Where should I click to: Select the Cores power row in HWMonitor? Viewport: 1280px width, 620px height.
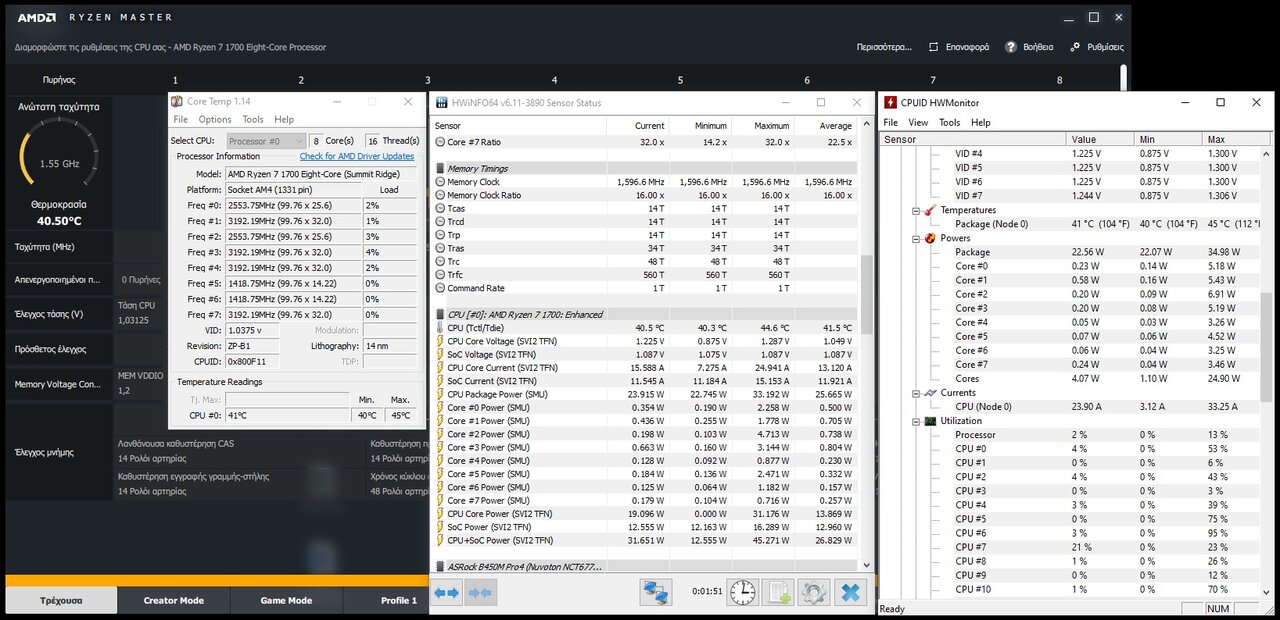coord(1069,379)
